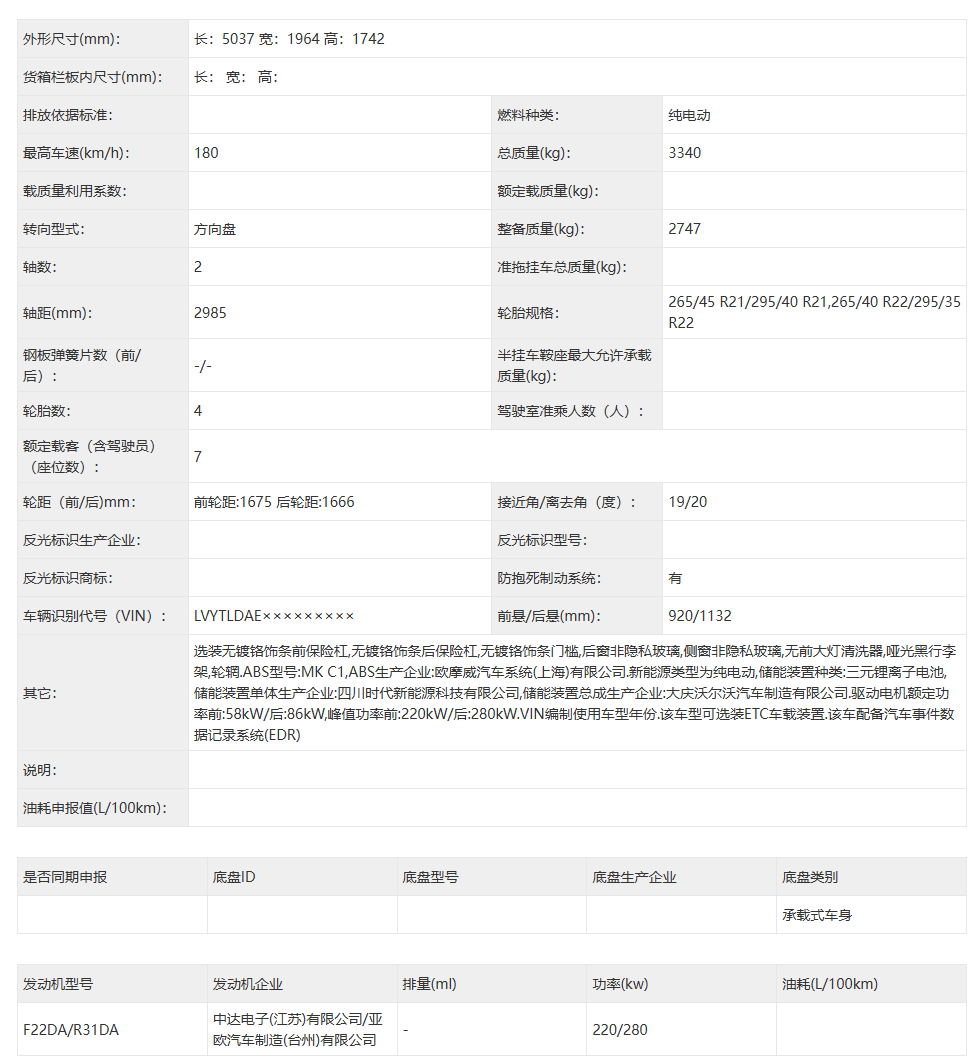Click the 发动机型号 value F22DA/R31DA

tap(70, 1030)
